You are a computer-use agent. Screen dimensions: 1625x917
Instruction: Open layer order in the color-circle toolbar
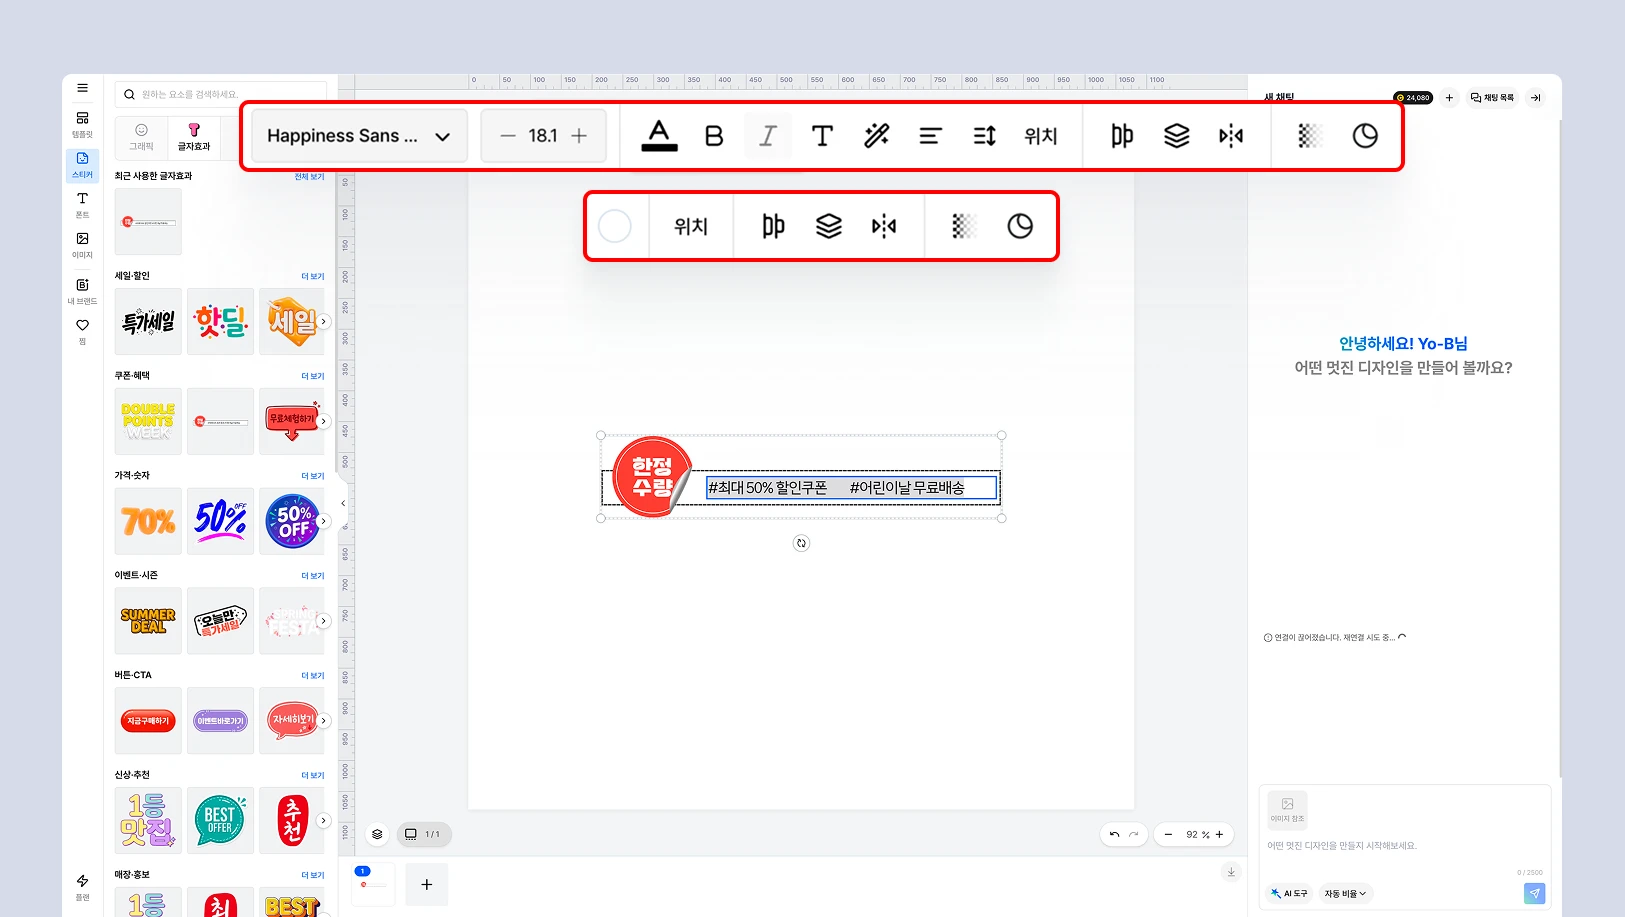tap(829, 226)
